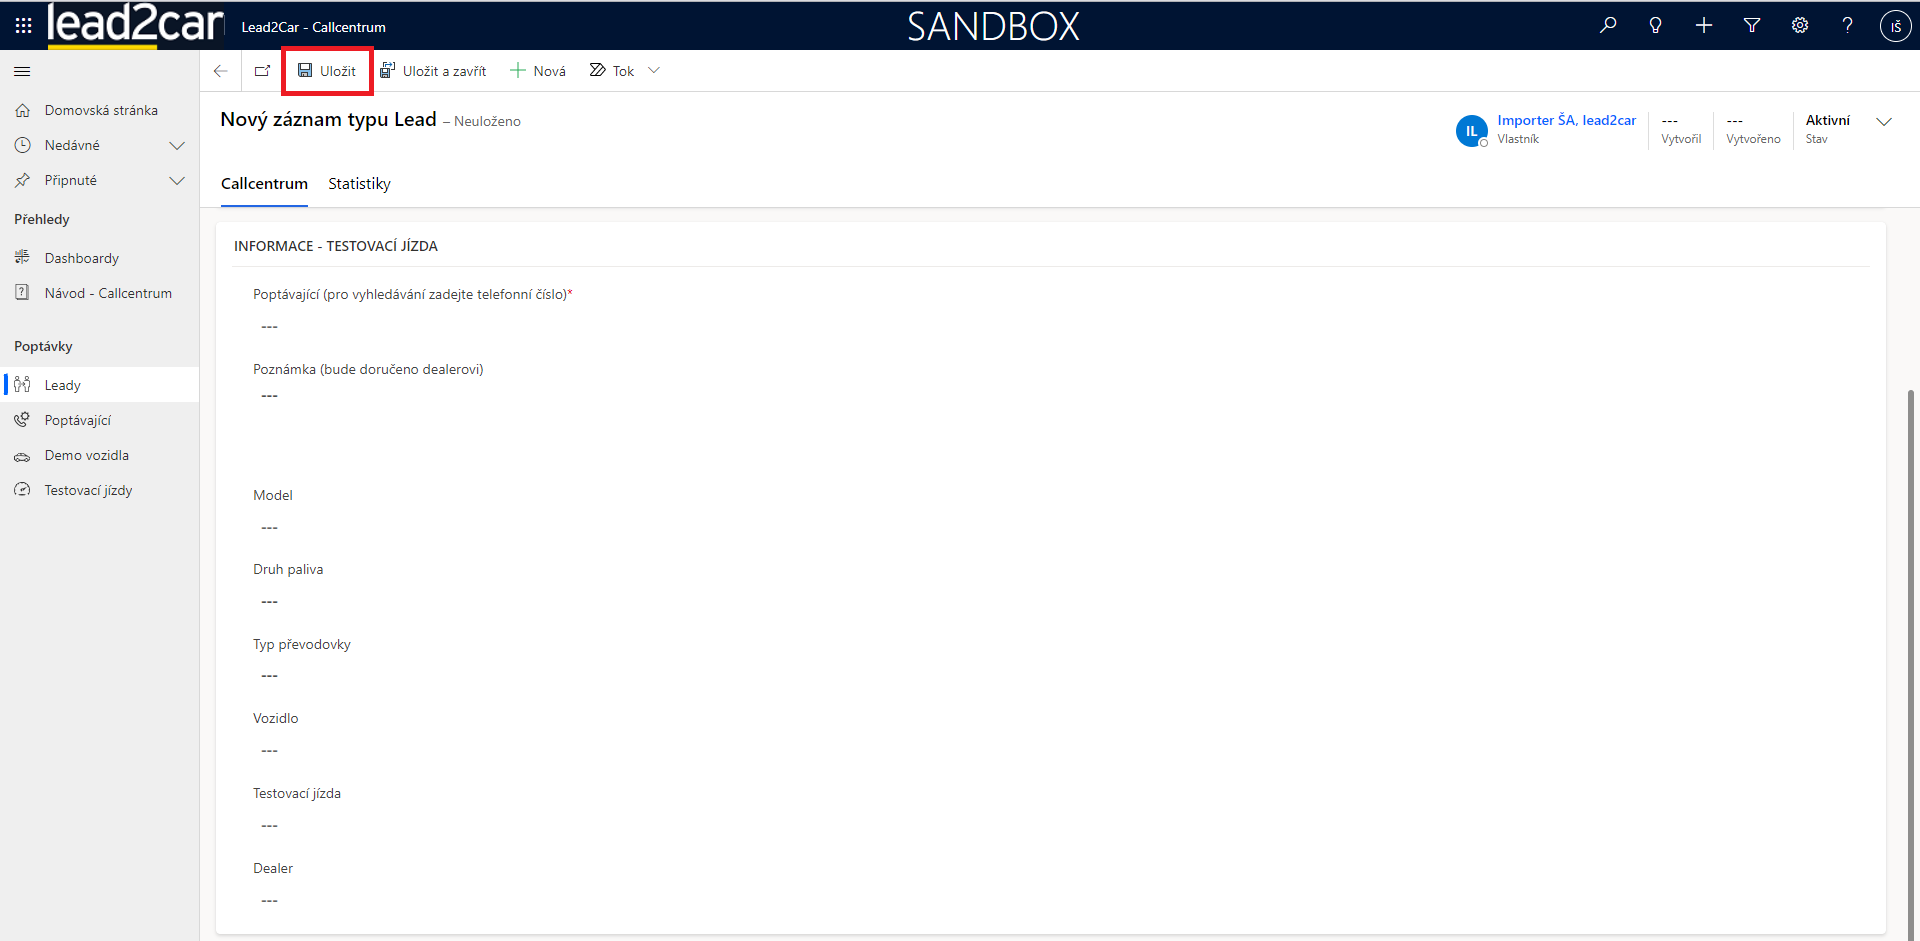Switch to the Statistiky tab
This screenshot has height=941, width=1920.
tap(359, 184)
